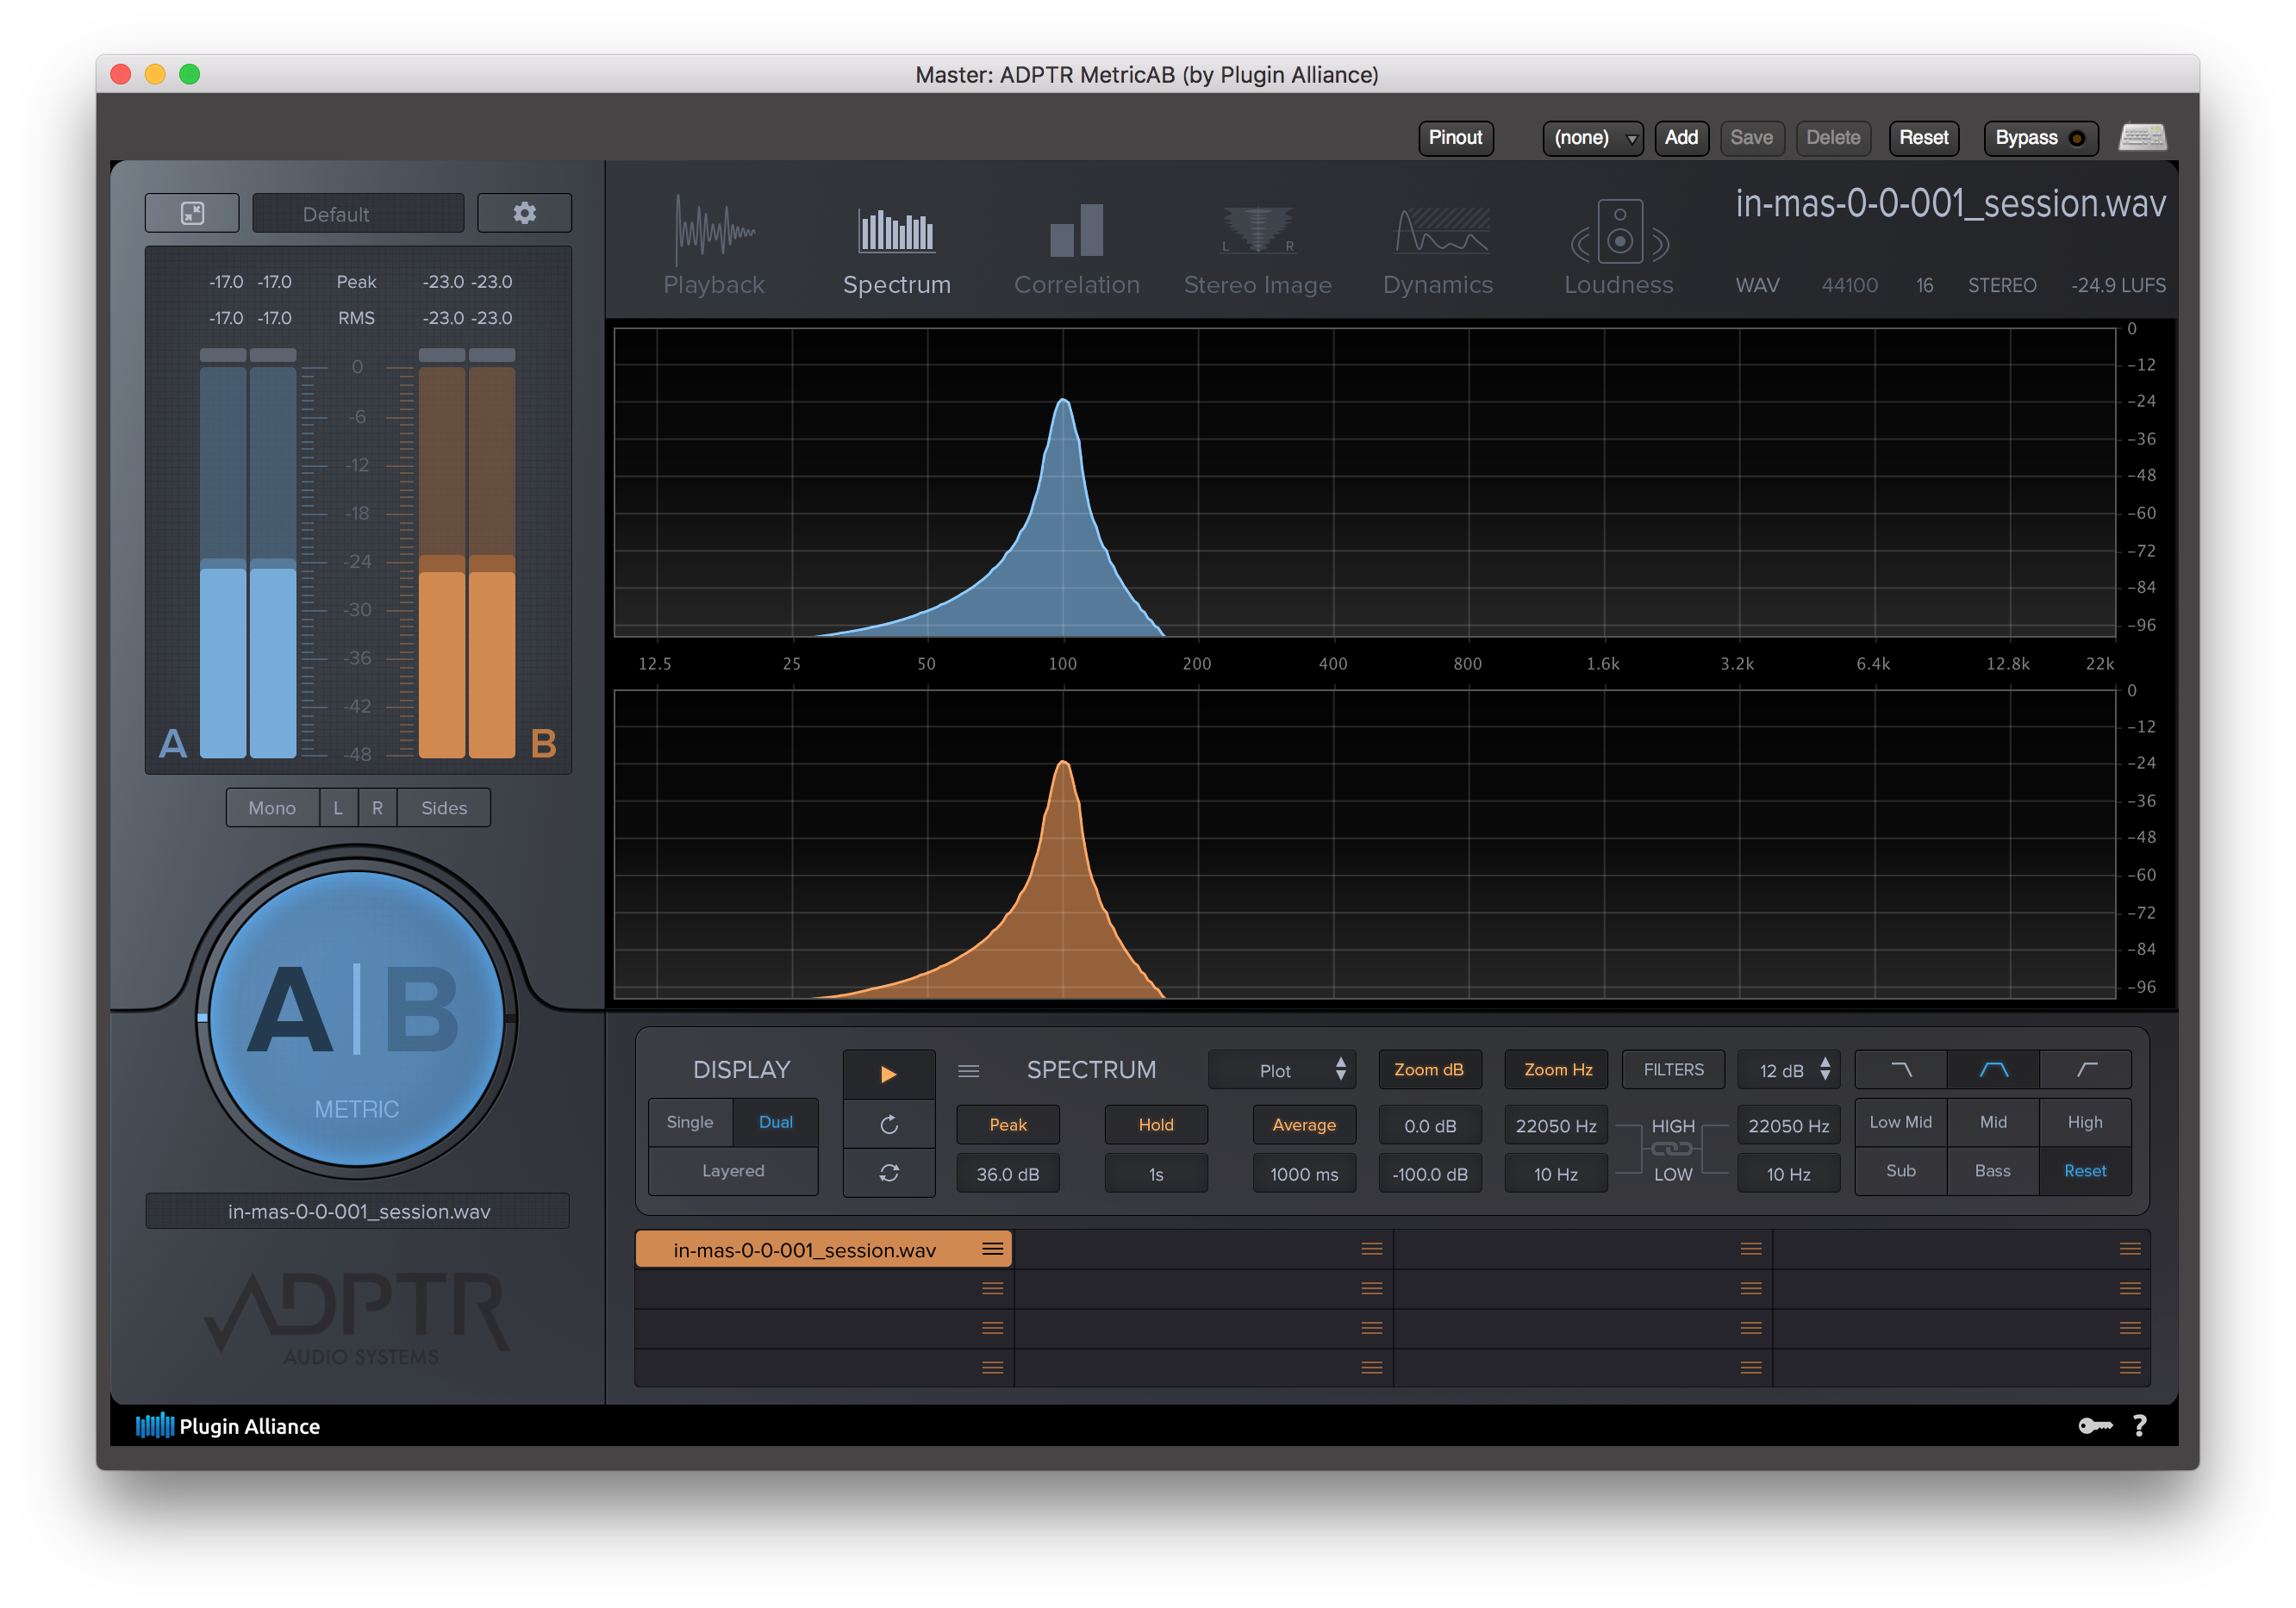This screenshot has width=2296, height=1608.
Task: Click the FILTERS button
Action: click(1673, 1070)
